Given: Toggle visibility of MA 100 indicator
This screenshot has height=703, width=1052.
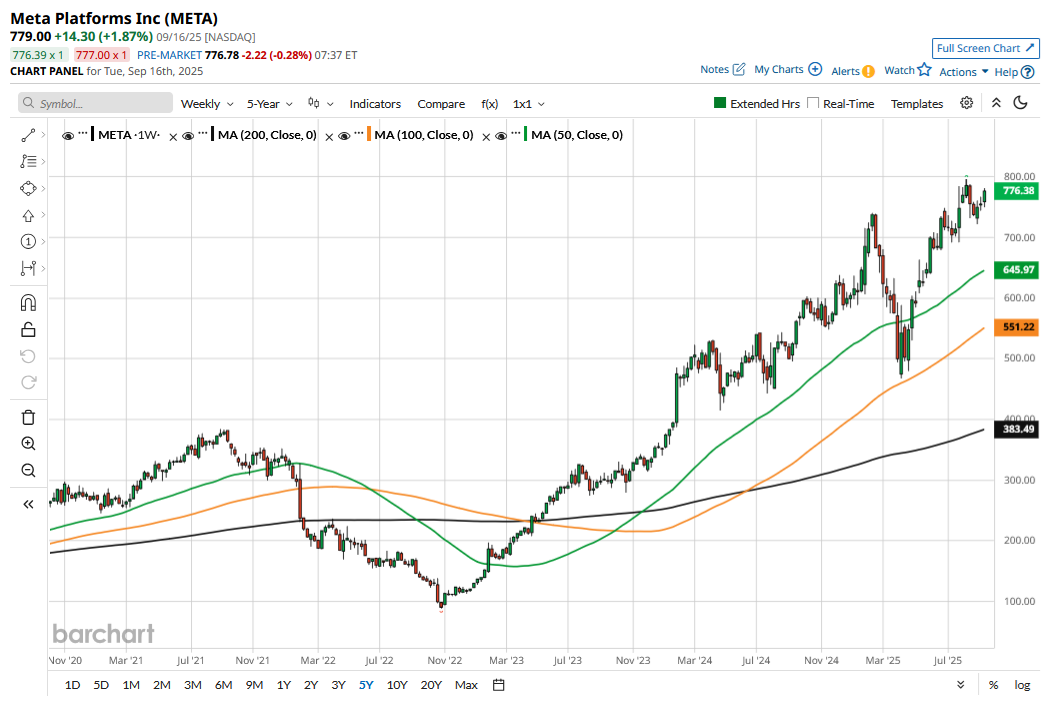Looking at the screenshot, I should pos(344,136).
